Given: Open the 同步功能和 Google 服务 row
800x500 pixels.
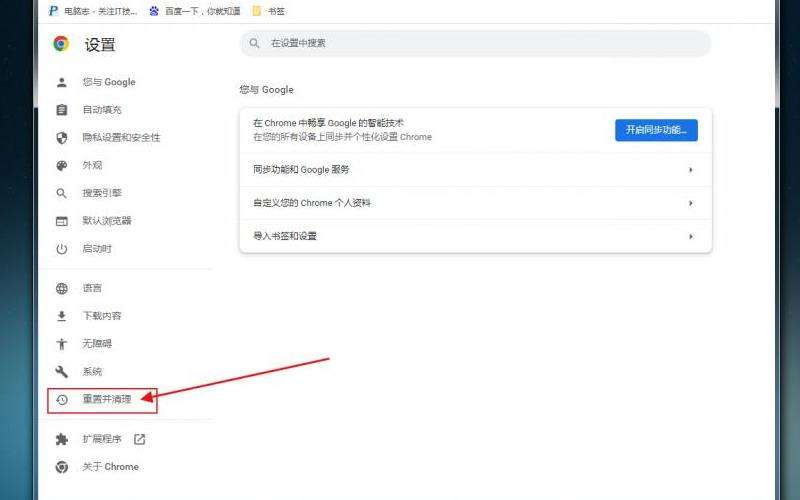Looking at the screenshot, I should (x=476, y=170).
